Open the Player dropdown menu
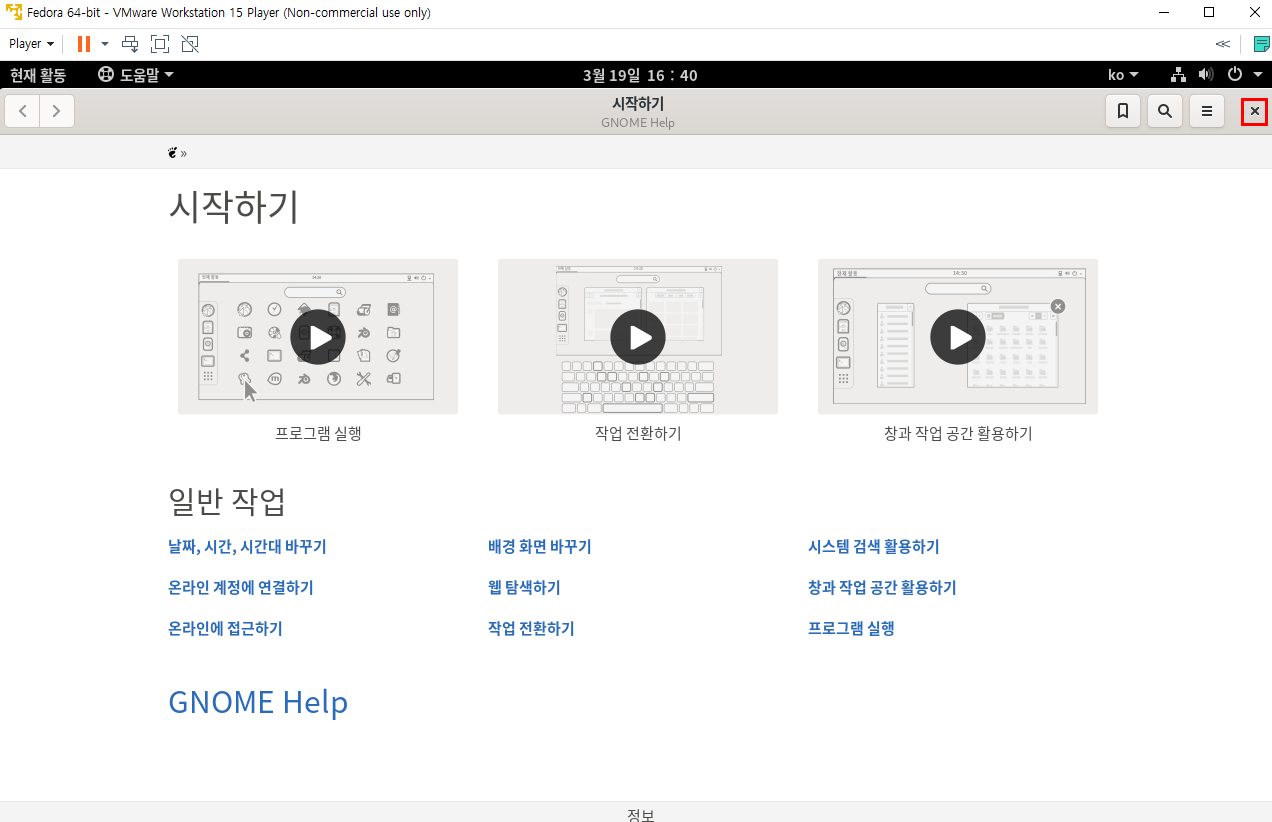This screenshot has width=1272, height=822. [31, 44]
